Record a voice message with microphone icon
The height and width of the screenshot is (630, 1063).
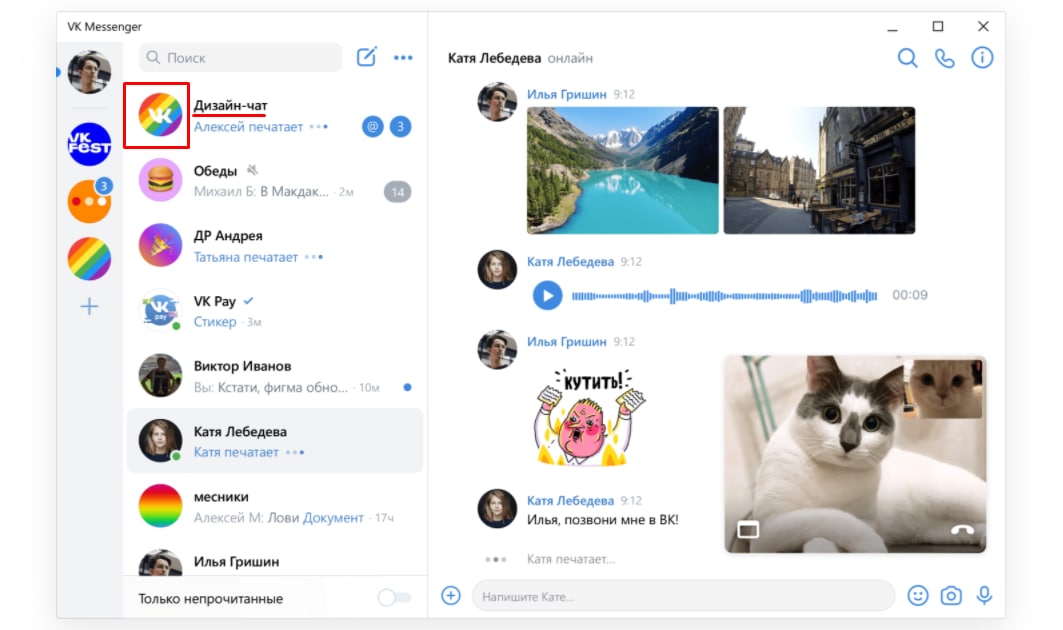pyautogui.click(x=984, y=595)
